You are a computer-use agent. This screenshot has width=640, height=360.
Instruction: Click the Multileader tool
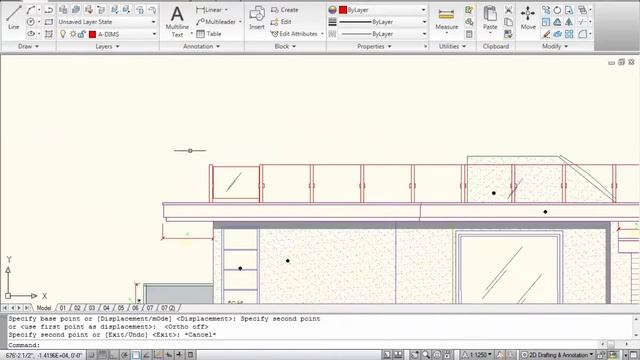[x=216, y=22]
